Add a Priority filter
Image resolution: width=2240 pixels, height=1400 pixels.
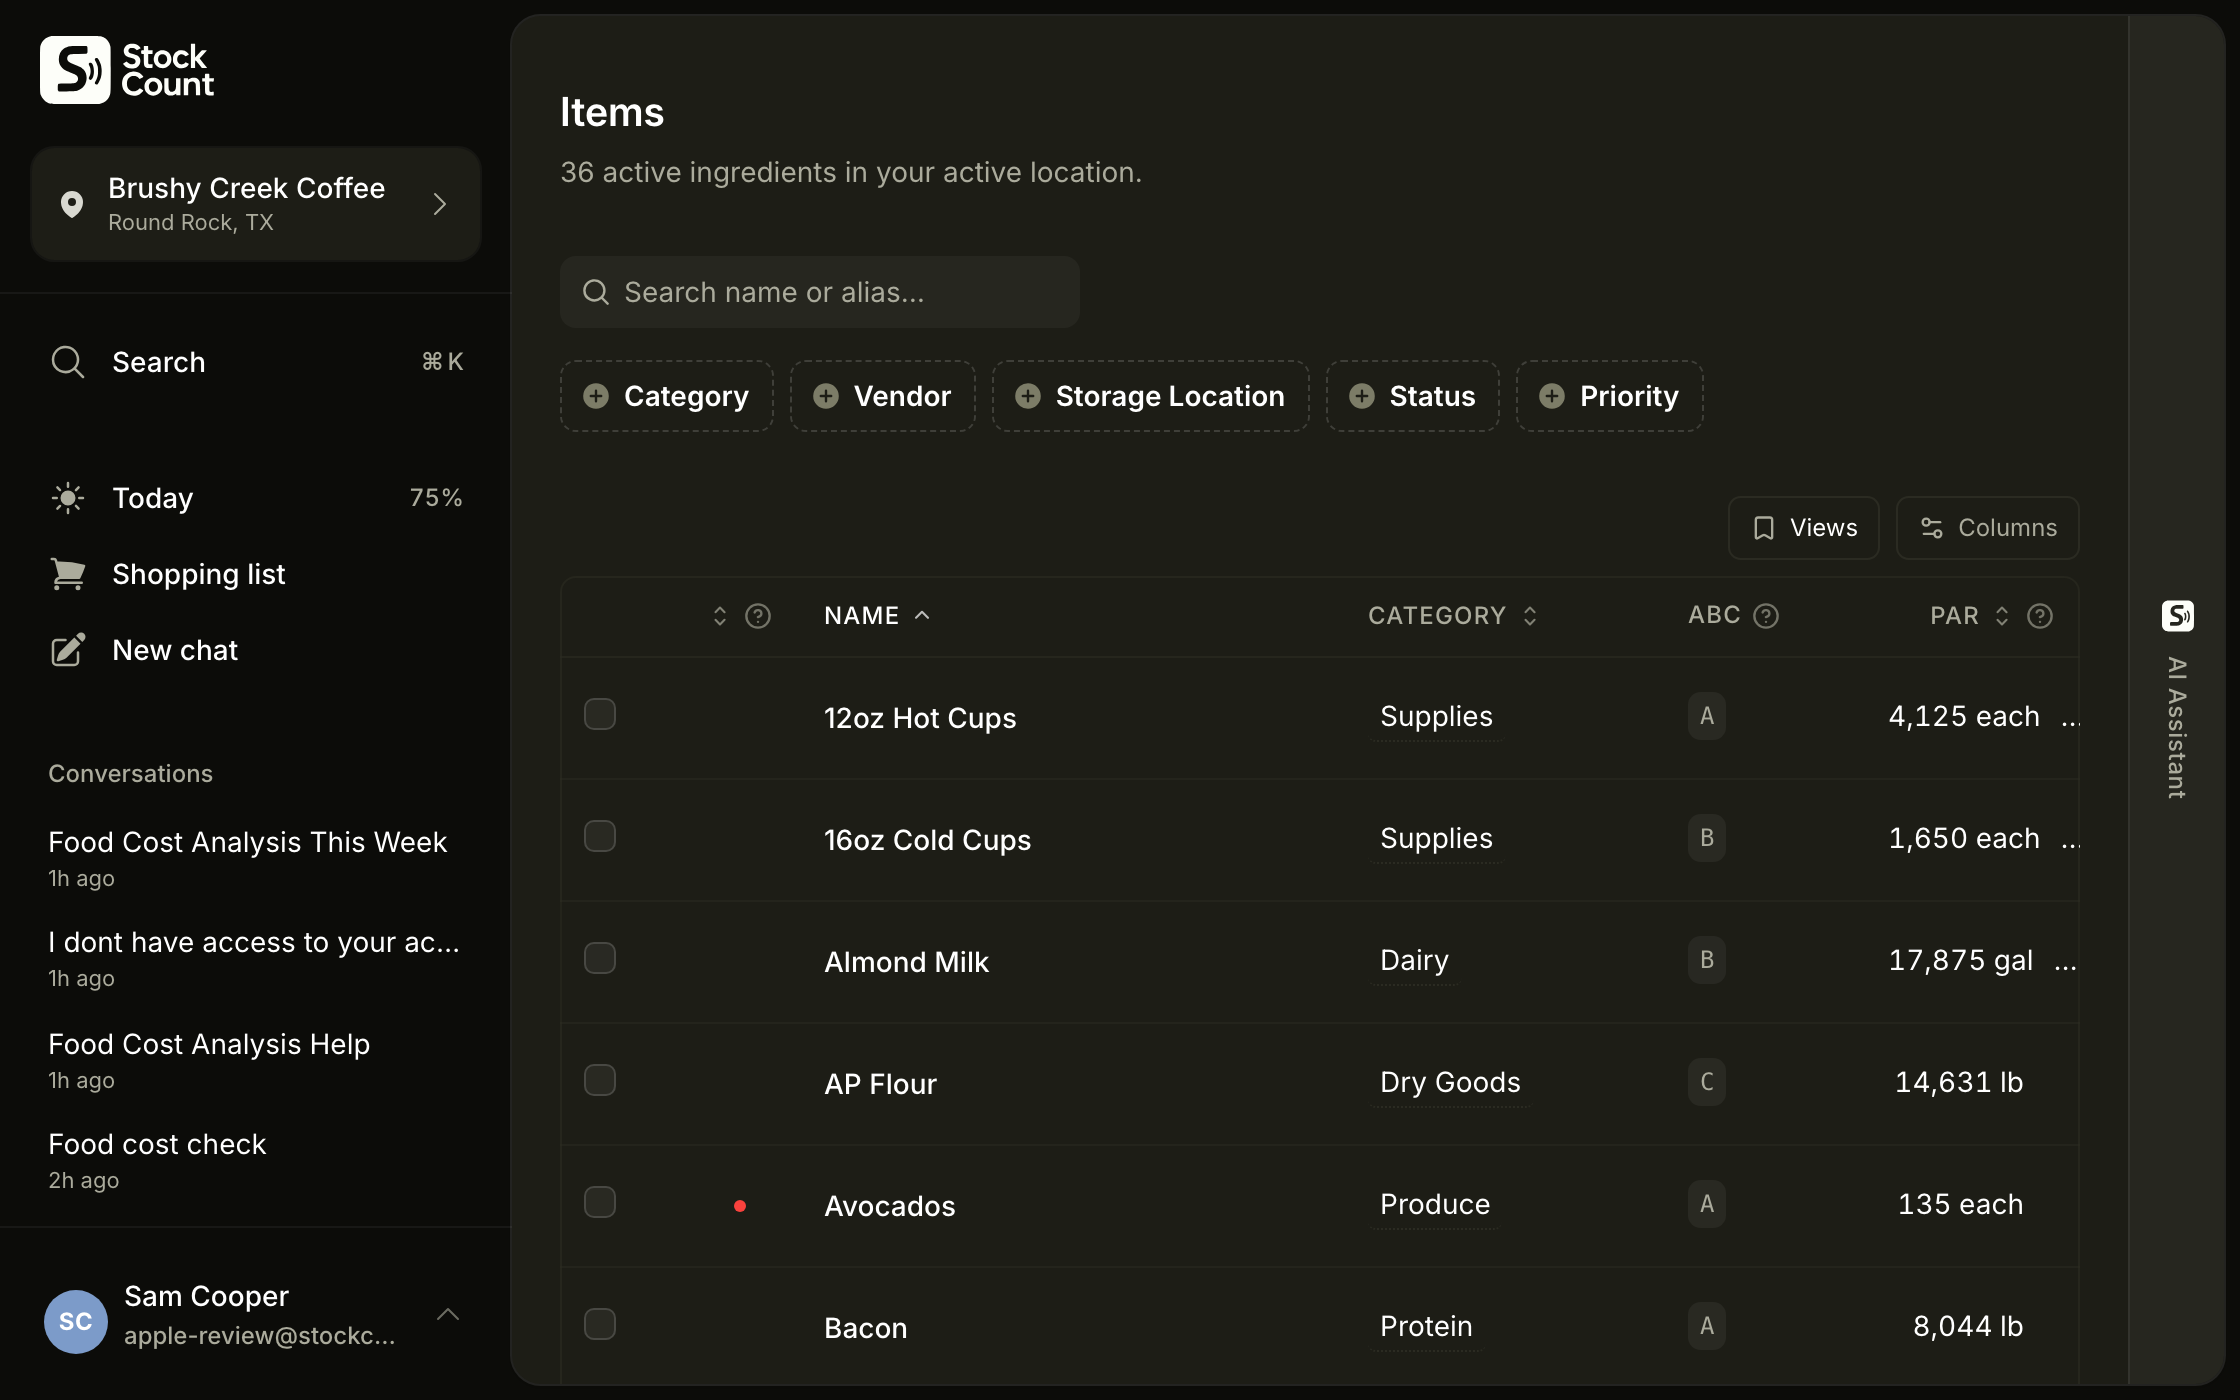(x=1610, y=396)
